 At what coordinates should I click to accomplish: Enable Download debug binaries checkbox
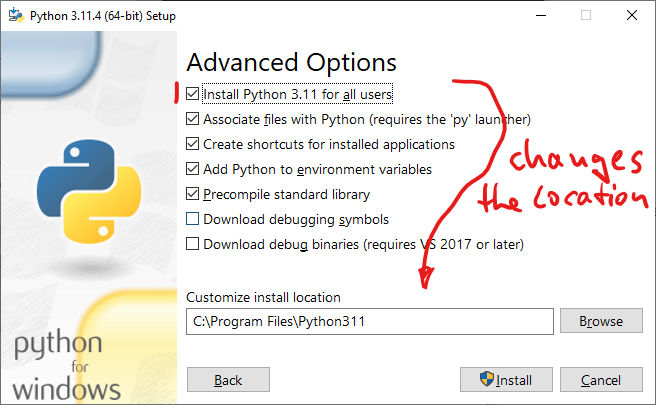pyautogui.click(x=193, y=244)
